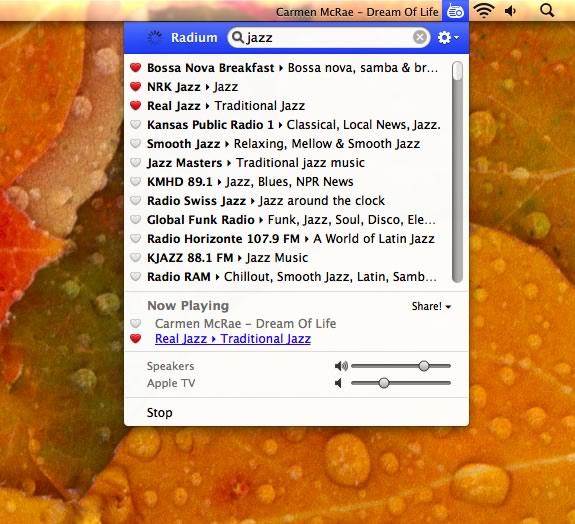This screenshot has width=575, height=524.
Task: Click into the jazz search field
Action: coord(329,37)
